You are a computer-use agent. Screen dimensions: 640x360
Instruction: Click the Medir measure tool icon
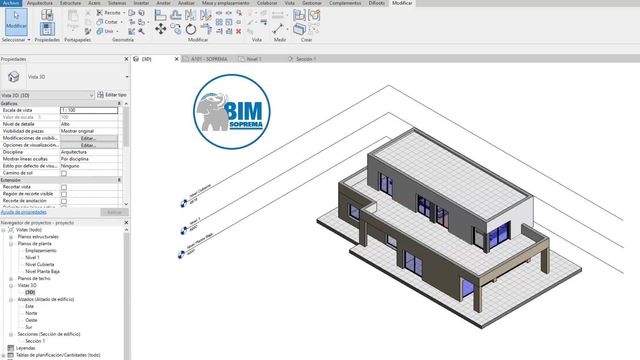(x=278, y=29)
